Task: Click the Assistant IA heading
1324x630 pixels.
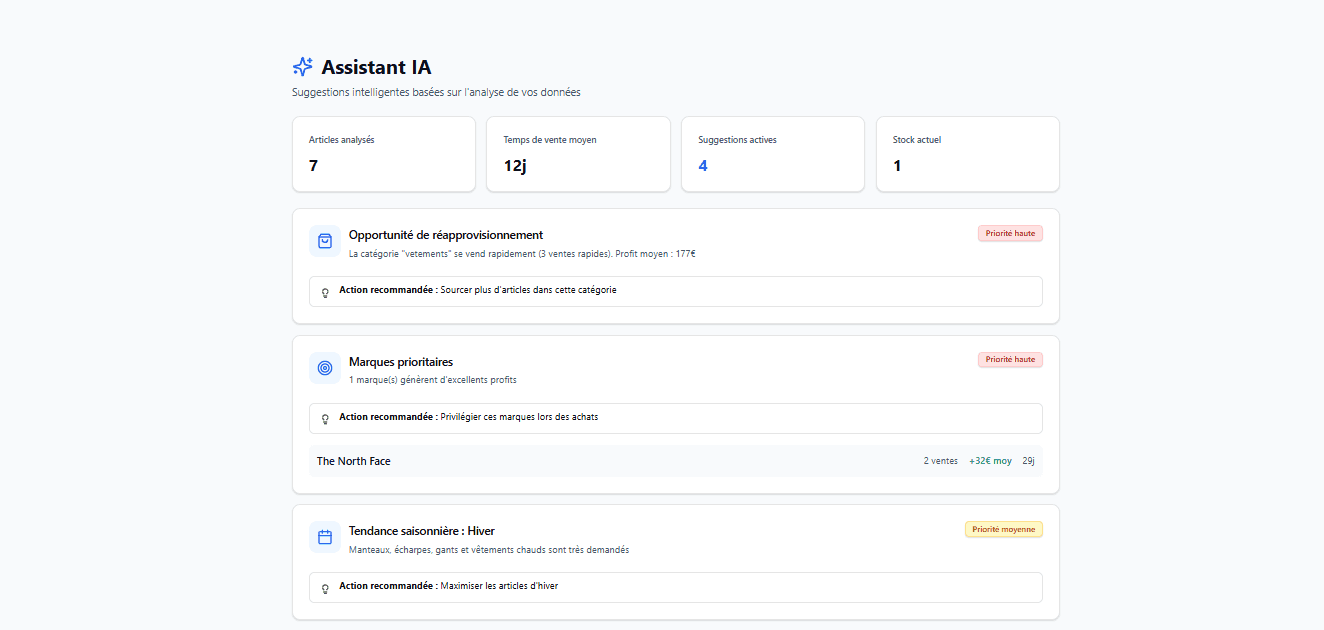Action: click(376, 66)
